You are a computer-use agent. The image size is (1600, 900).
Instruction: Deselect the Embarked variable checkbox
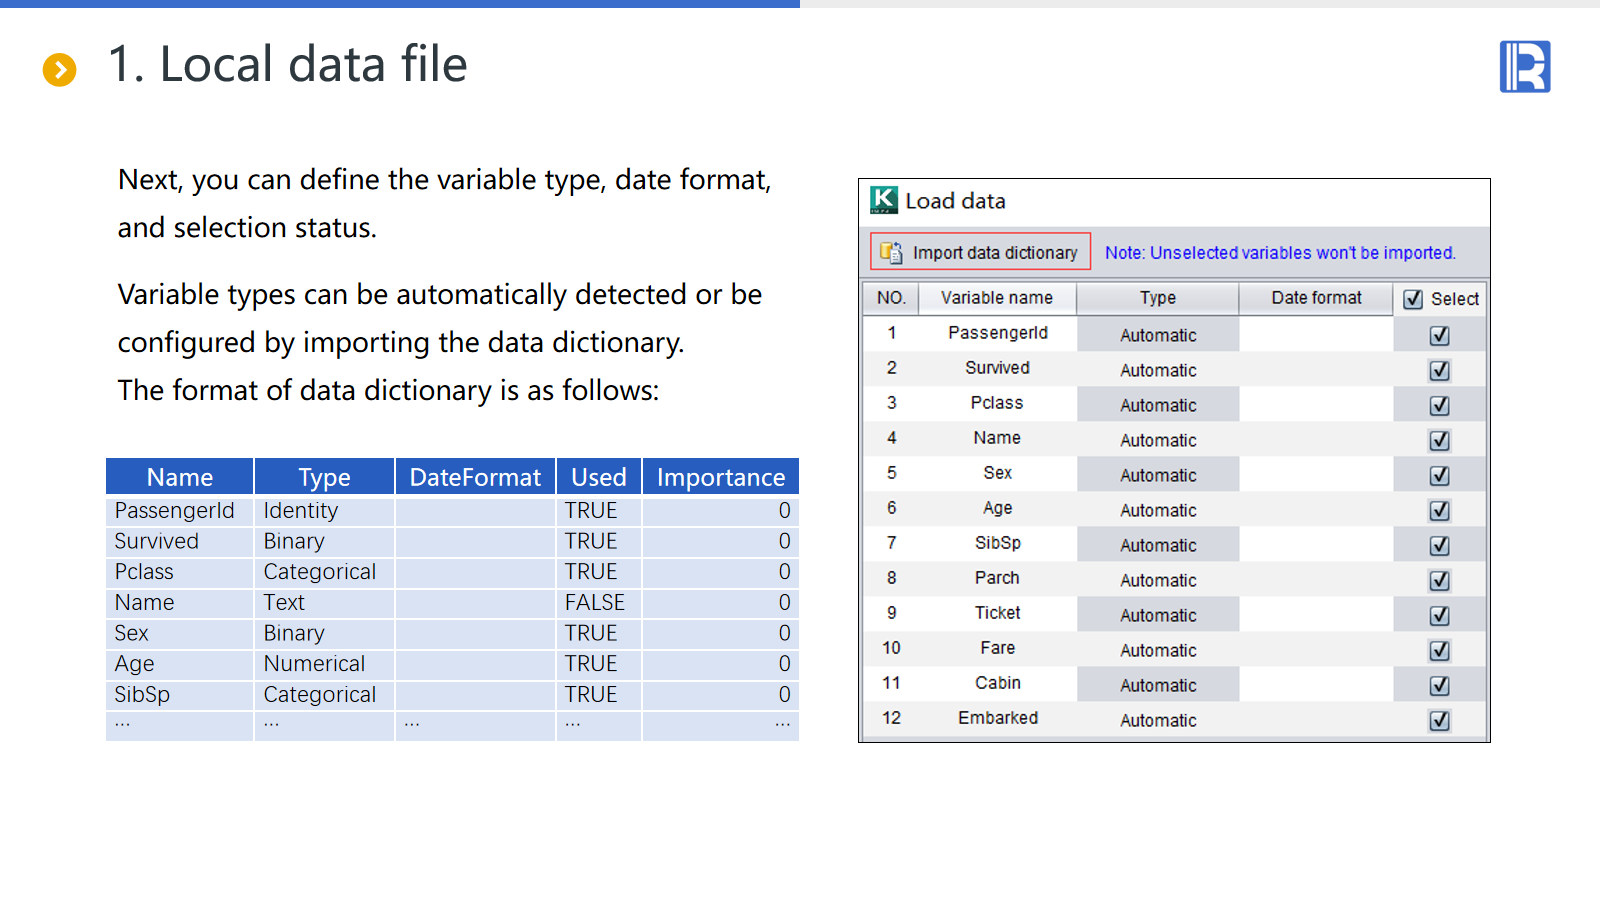coord(1439,721)
